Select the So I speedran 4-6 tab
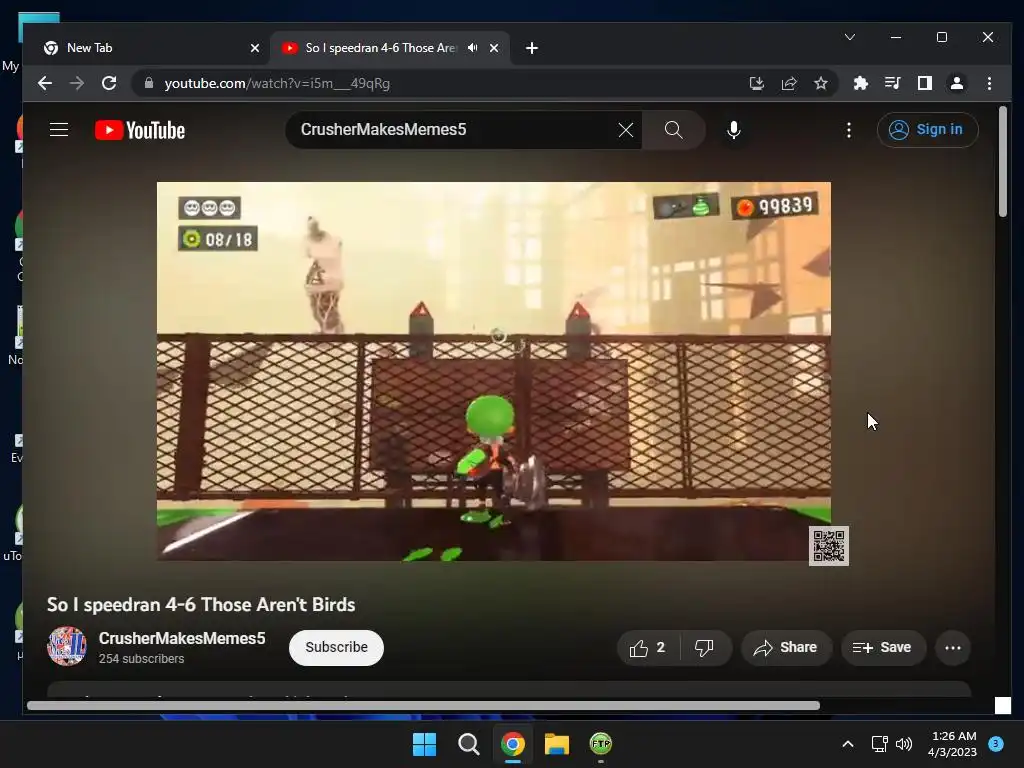 pos(380,48)
